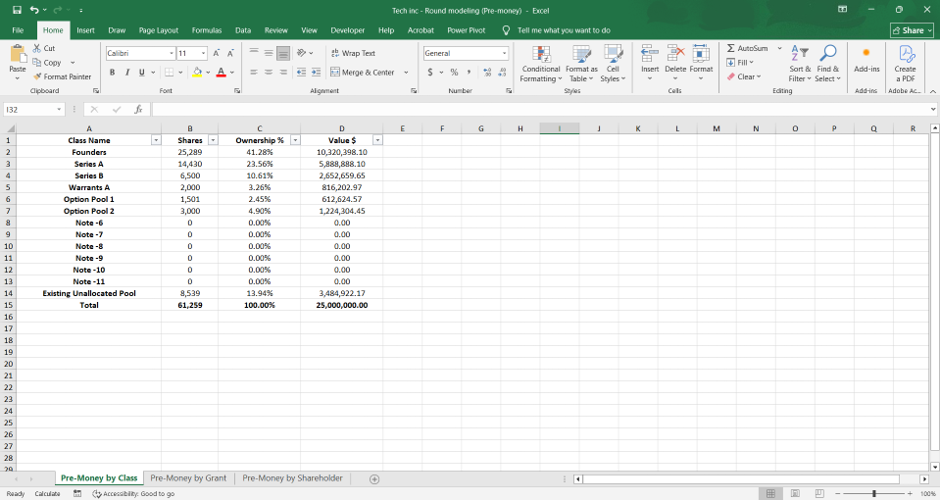
Task: Open the Value $ filter dropdown
Action: point(378,140)
